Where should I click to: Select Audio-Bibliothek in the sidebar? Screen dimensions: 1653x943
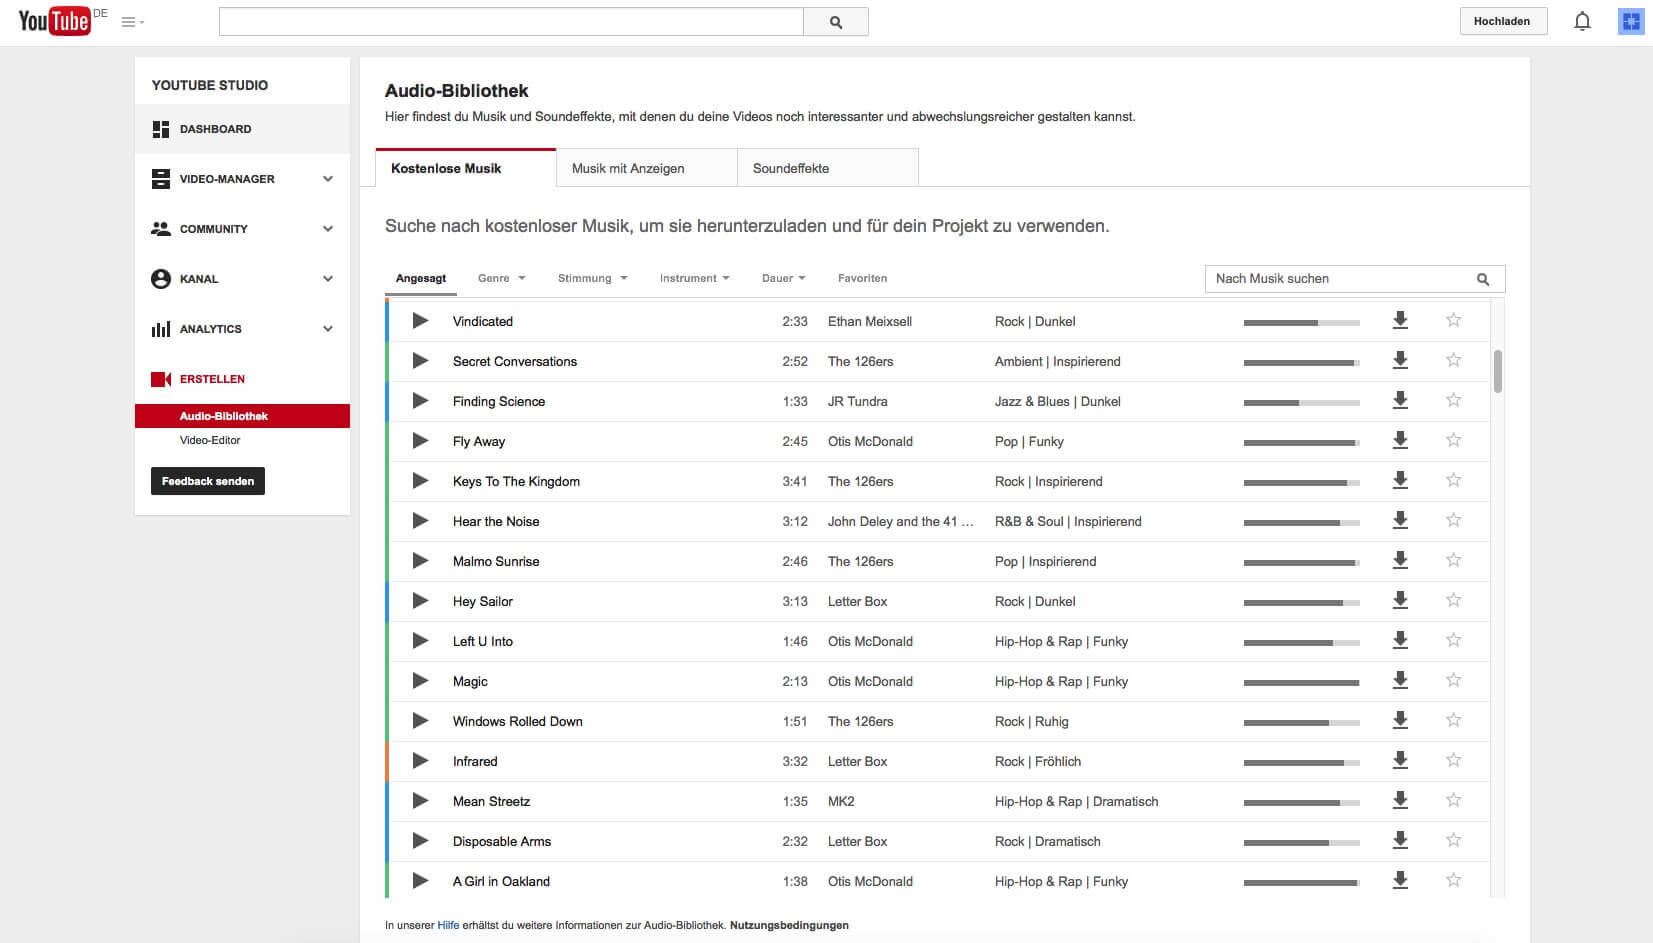tap(242, 416)
